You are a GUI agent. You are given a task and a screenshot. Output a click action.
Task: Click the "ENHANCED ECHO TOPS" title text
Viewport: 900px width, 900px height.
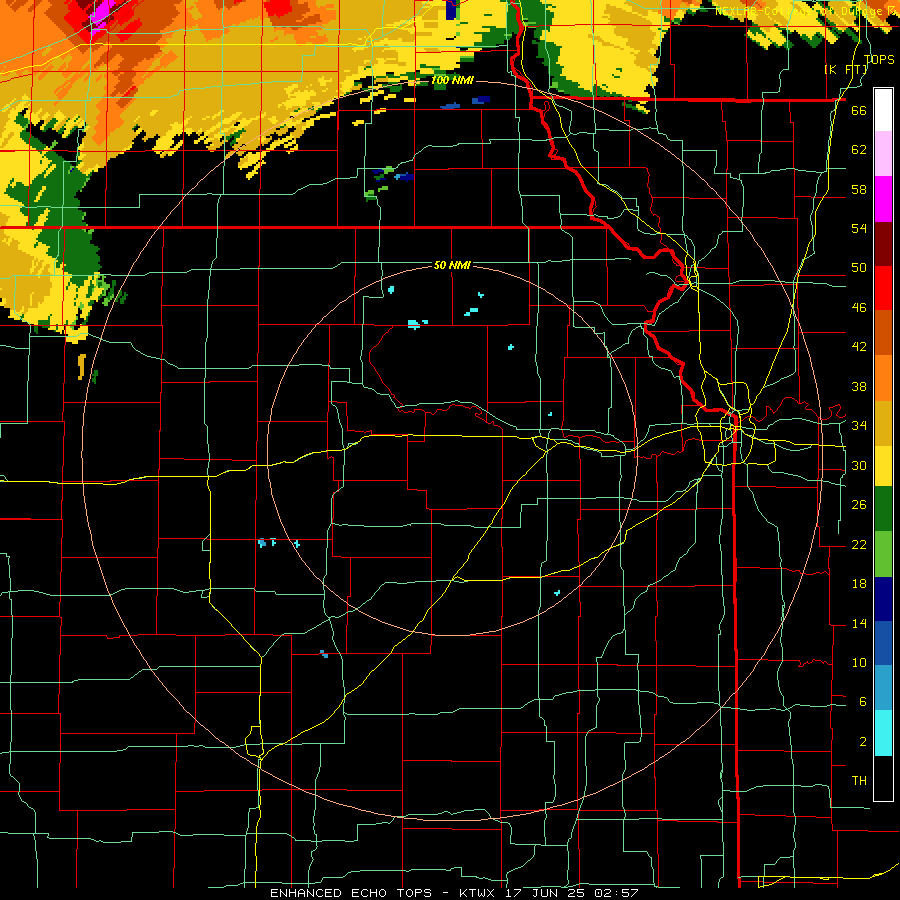click(x=351, y=893)
